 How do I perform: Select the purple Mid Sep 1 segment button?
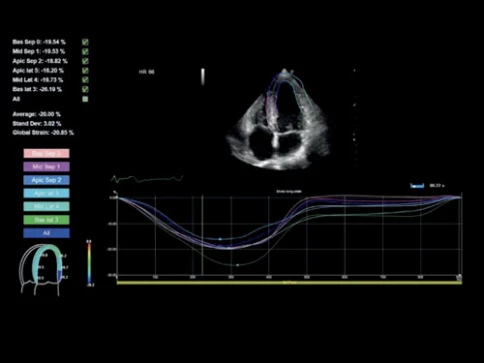(47, 167)
